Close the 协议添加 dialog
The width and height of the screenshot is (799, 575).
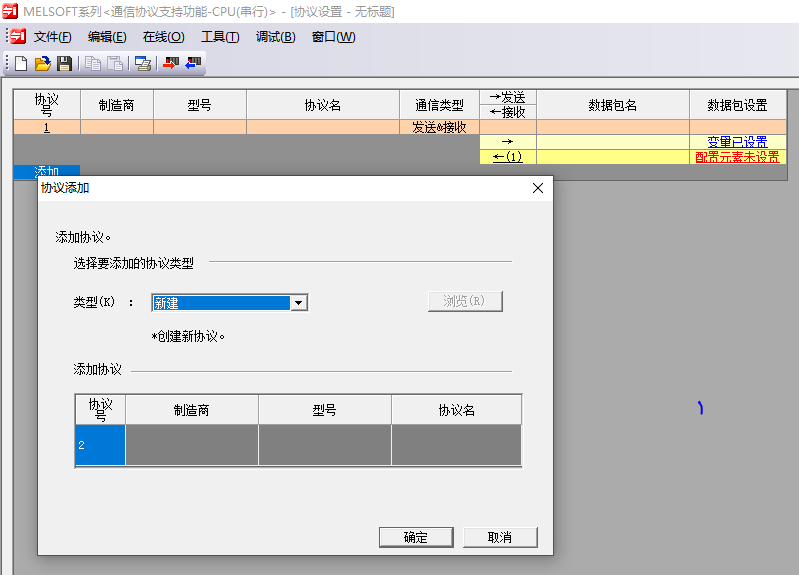[537, 188]
